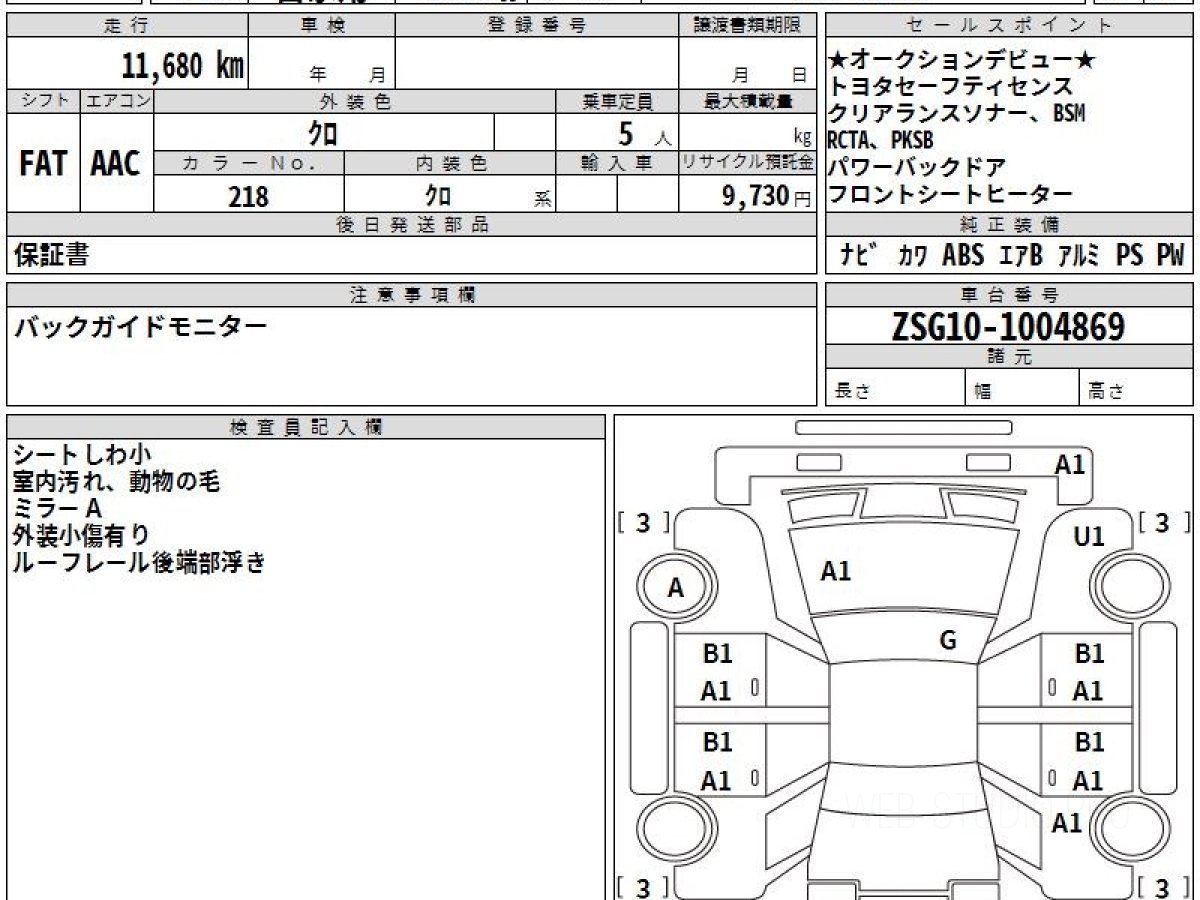The height and width of the screenshot is (900, 1200).
Task: Click the アルミ equipment item
Action: coord(1079,255)
